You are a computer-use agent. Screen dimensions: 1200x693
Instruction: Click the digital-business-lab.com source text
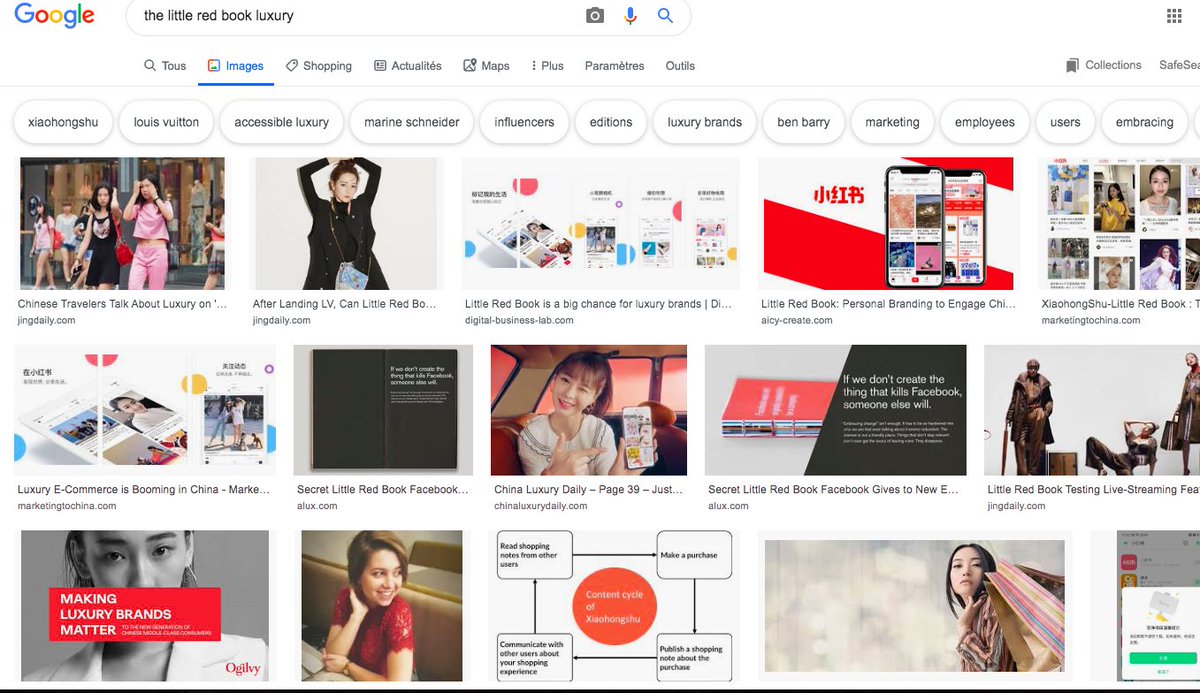[x=519, y=320]
